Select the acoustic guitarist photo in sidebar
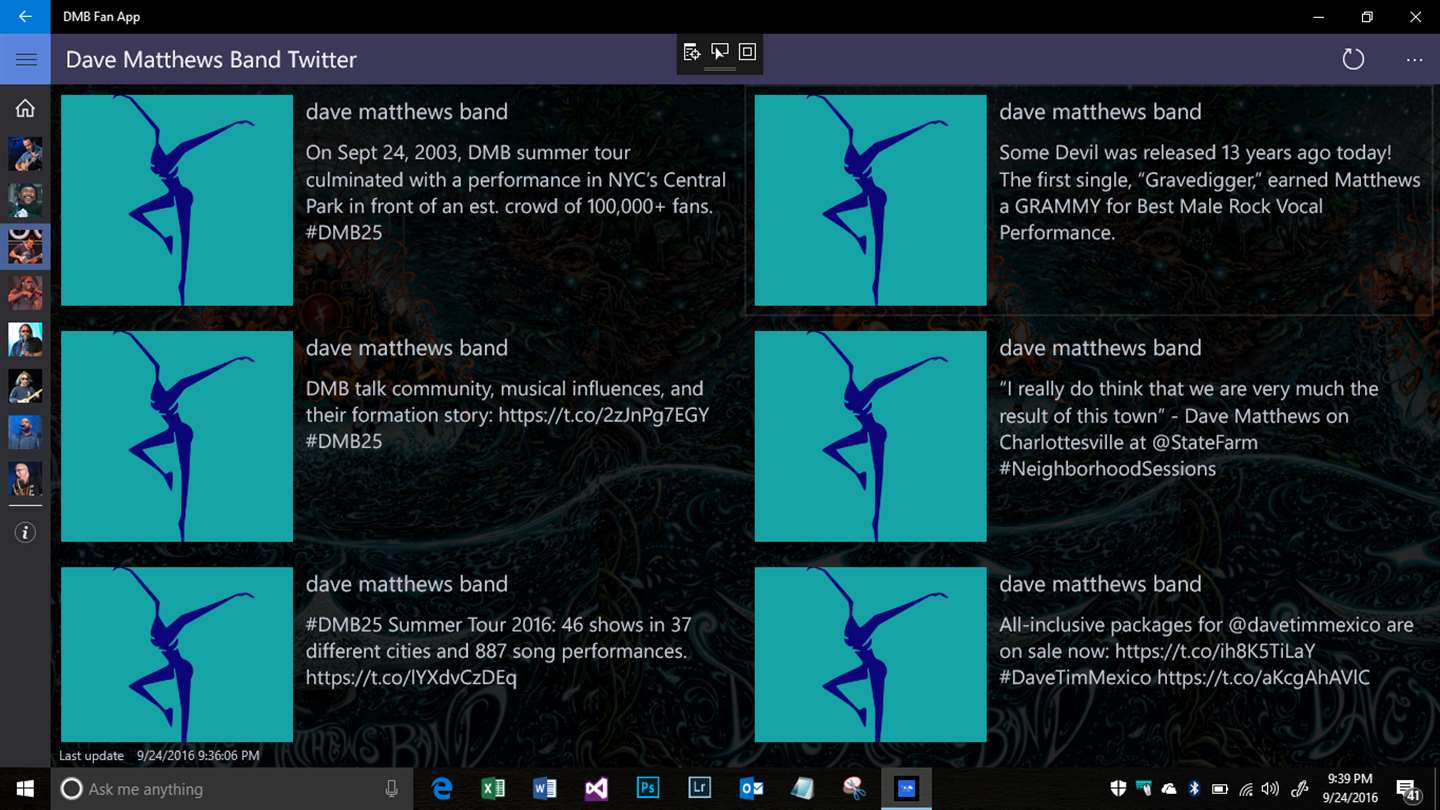The width and height of the screenshot is (1440, 810). tap(25, 154)
